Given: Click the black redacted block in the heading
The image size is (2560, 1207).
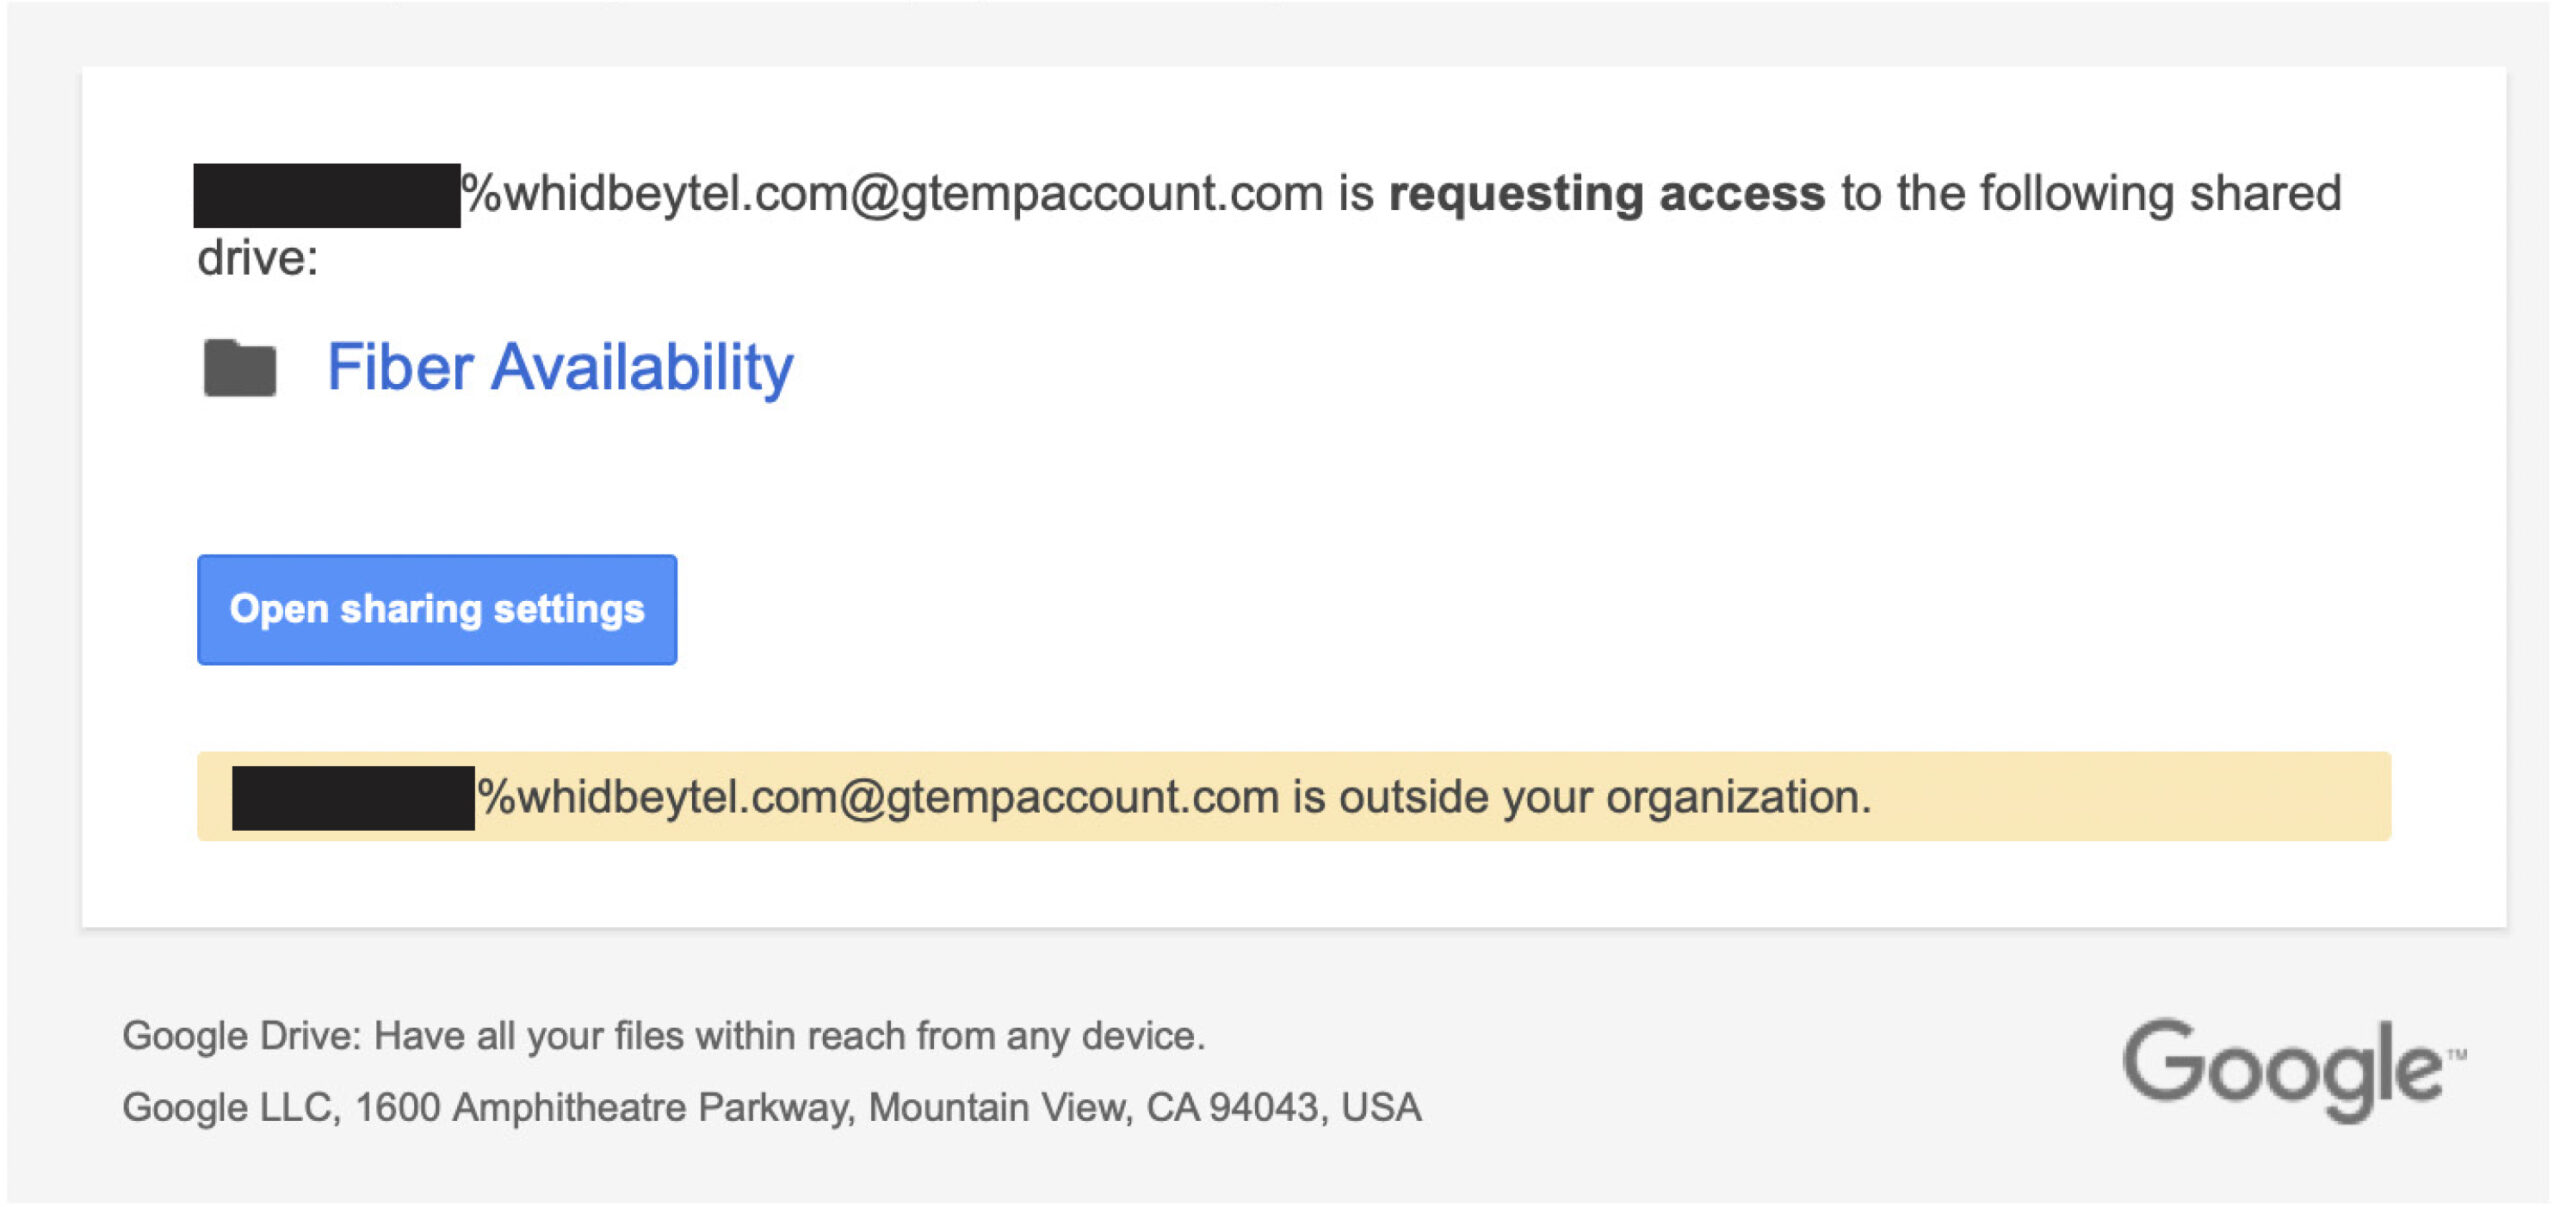Looking at the screenshot, I should click(327, 195).
